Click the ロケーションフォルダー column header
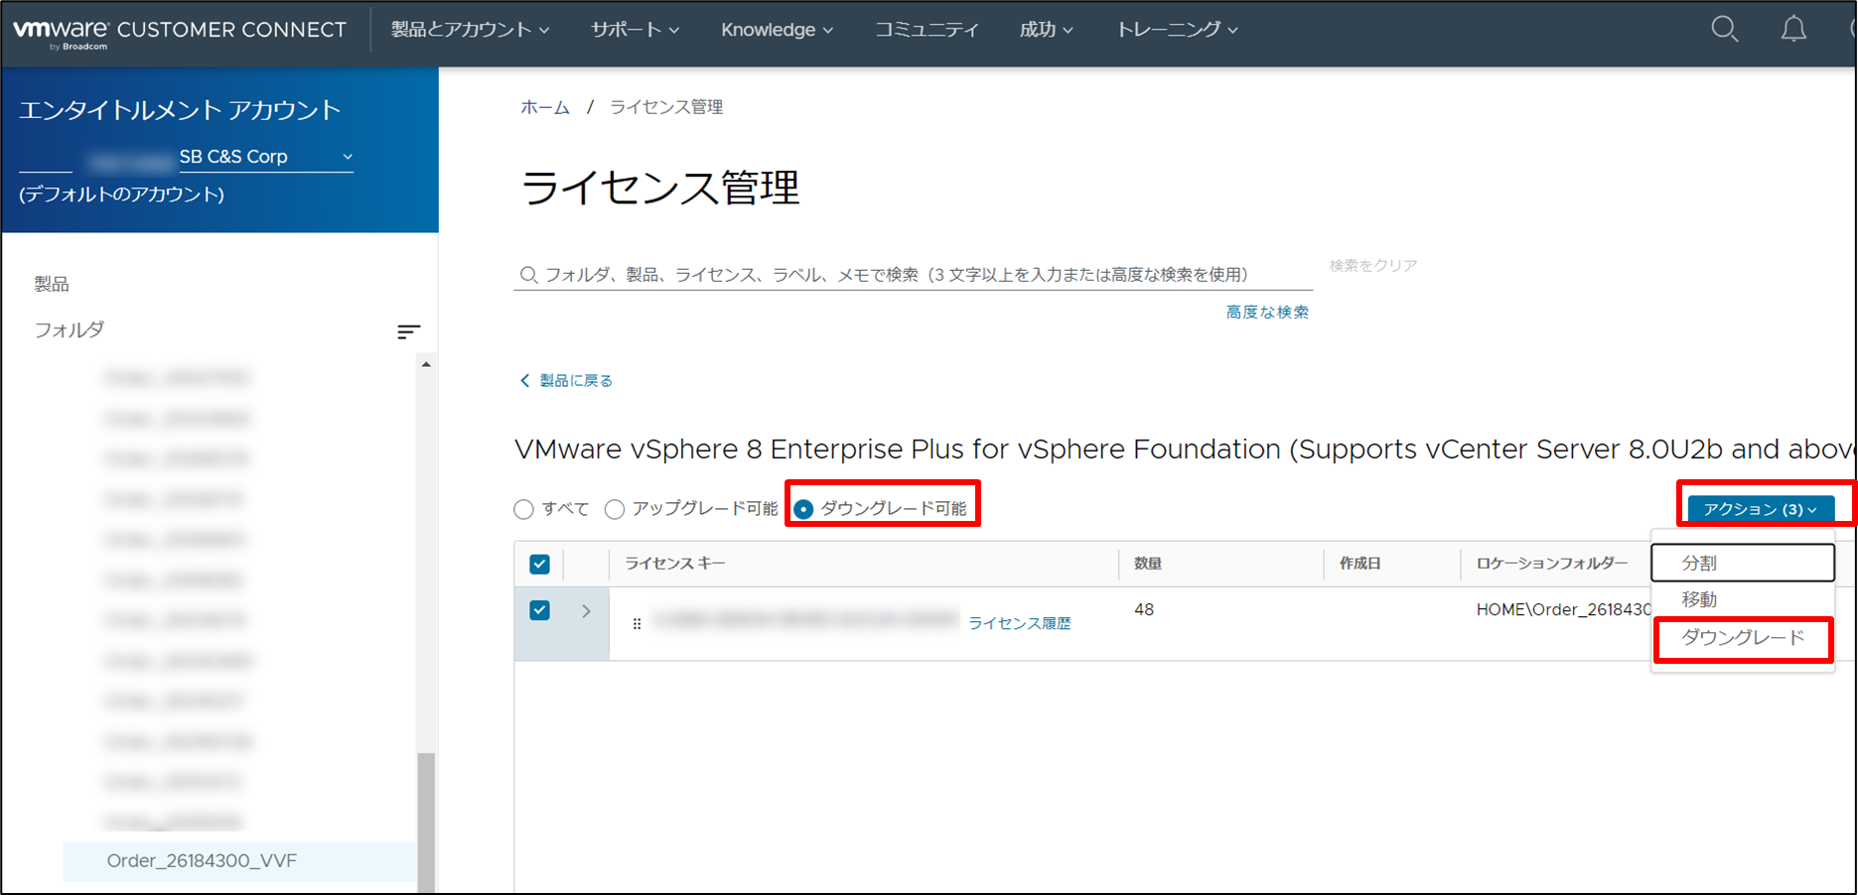 coord(1552,564)
